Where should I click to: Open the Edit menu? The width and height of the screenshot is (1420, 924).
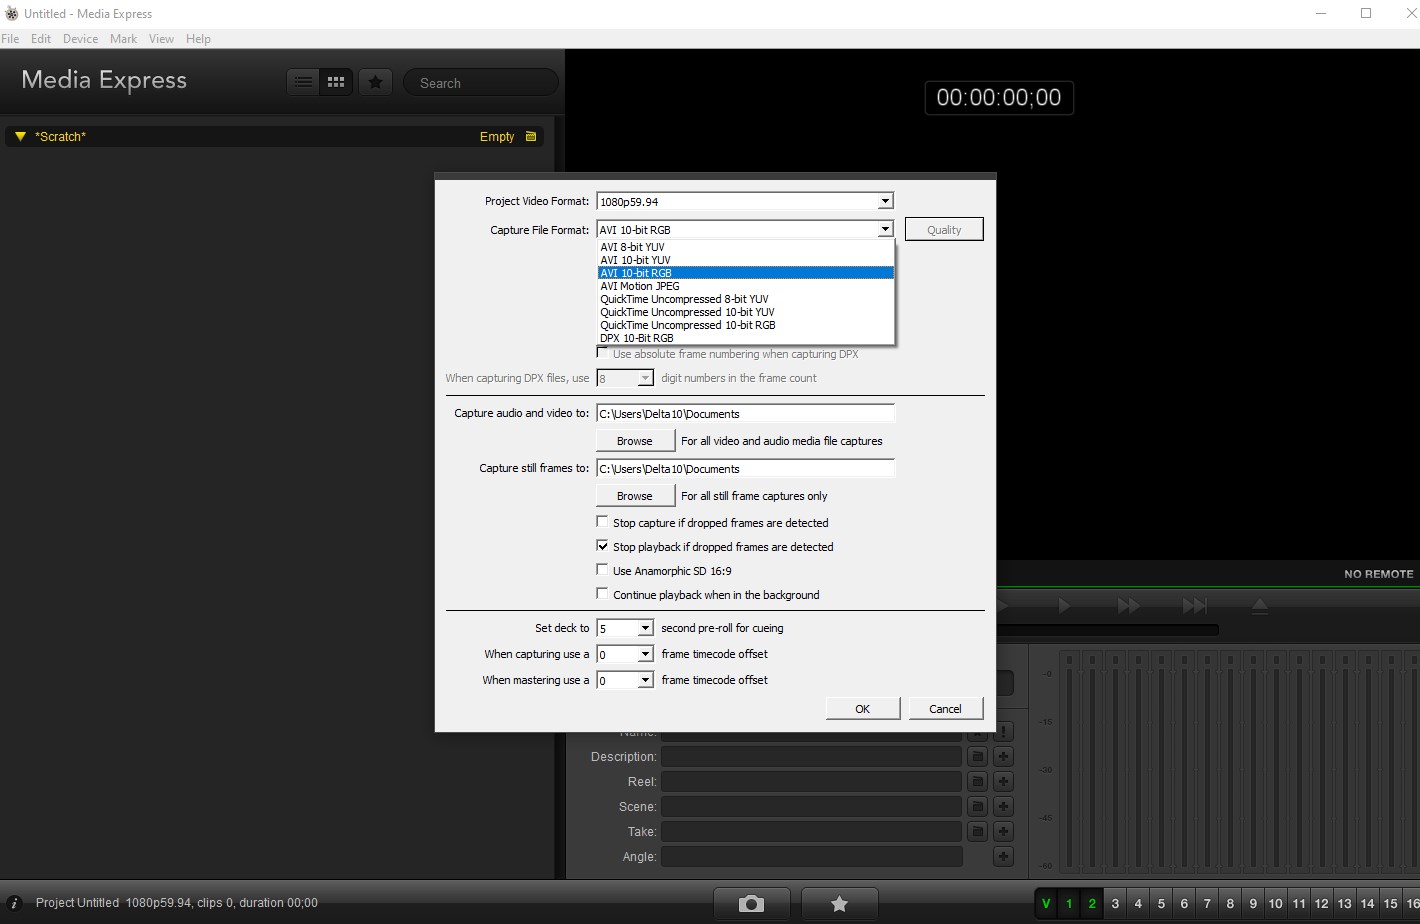41,39
